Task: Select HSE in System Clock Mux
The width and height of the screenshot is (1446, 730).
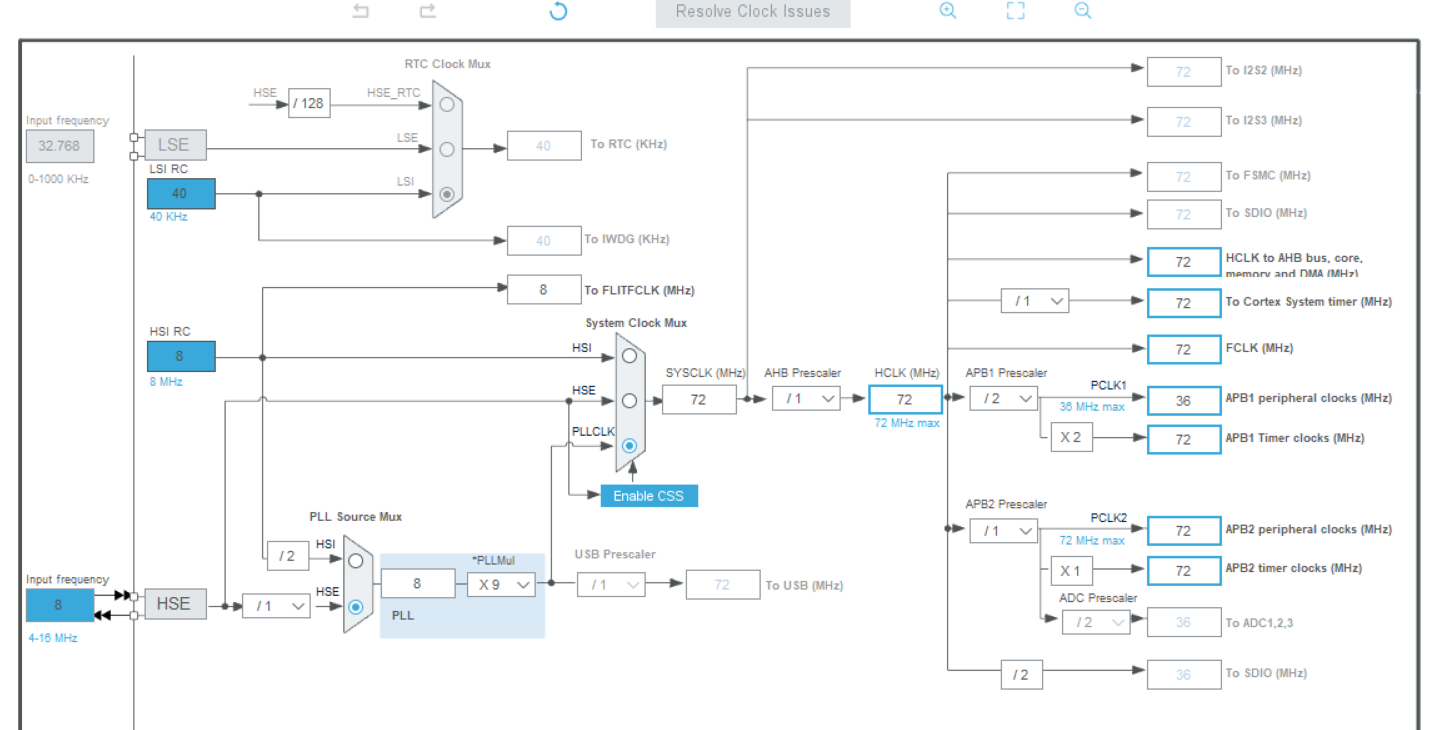Action: [629, 400]
